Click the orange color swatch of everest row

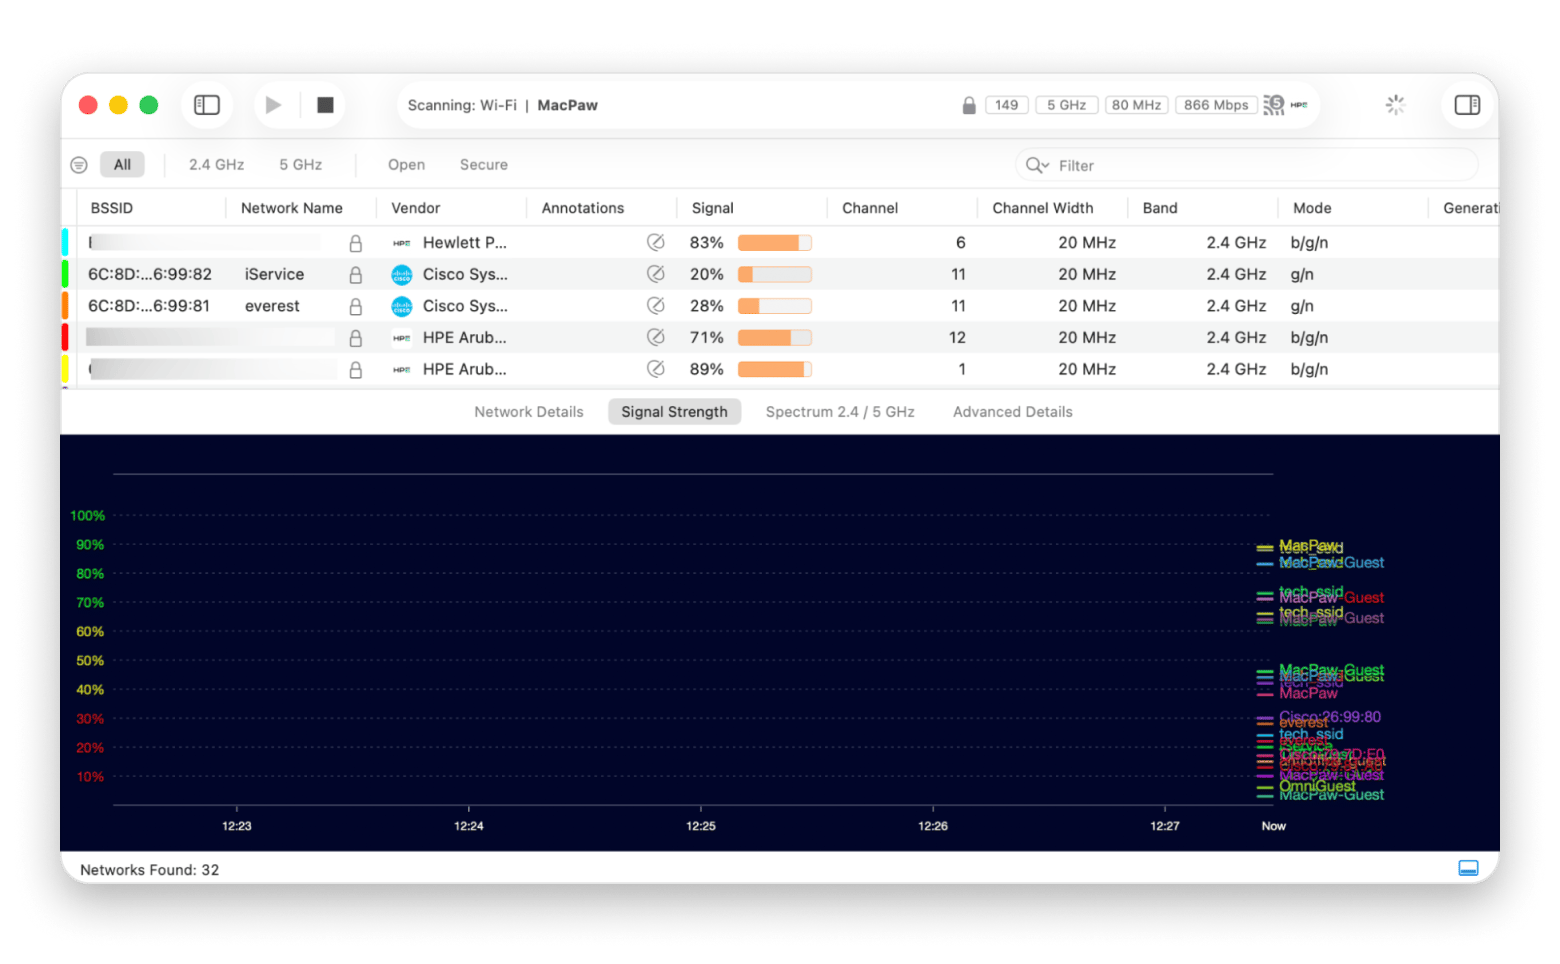pos(65,306)
